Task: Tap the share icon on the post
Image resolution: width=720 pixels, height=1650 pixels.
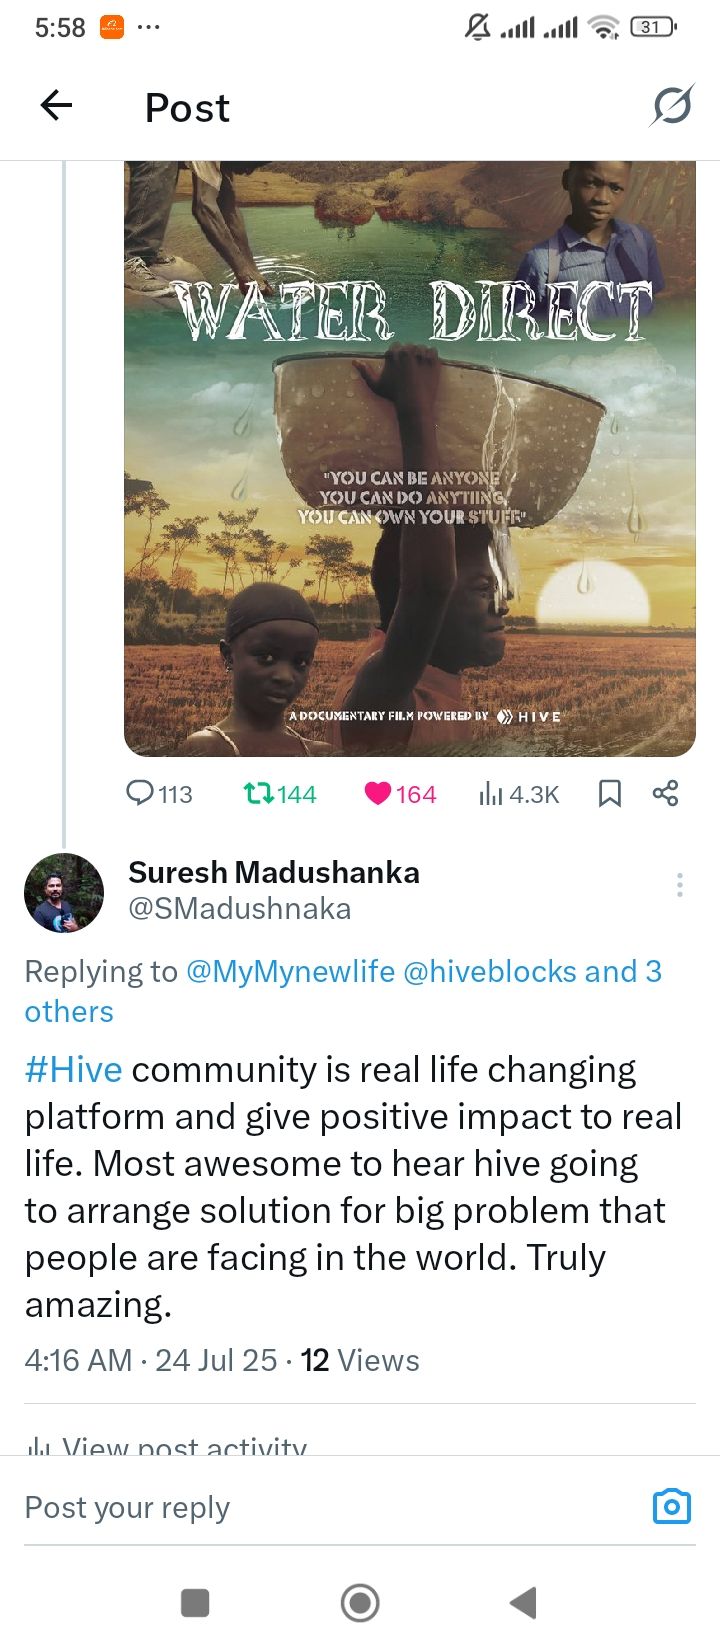Action: click(x=666, y=794)
